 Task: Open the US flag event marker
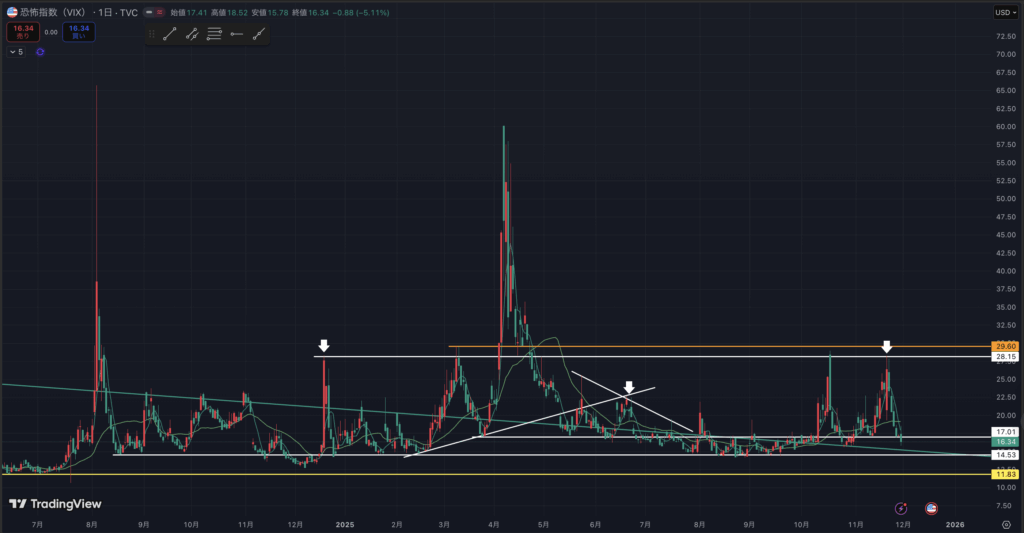click(x=931, y=508)
